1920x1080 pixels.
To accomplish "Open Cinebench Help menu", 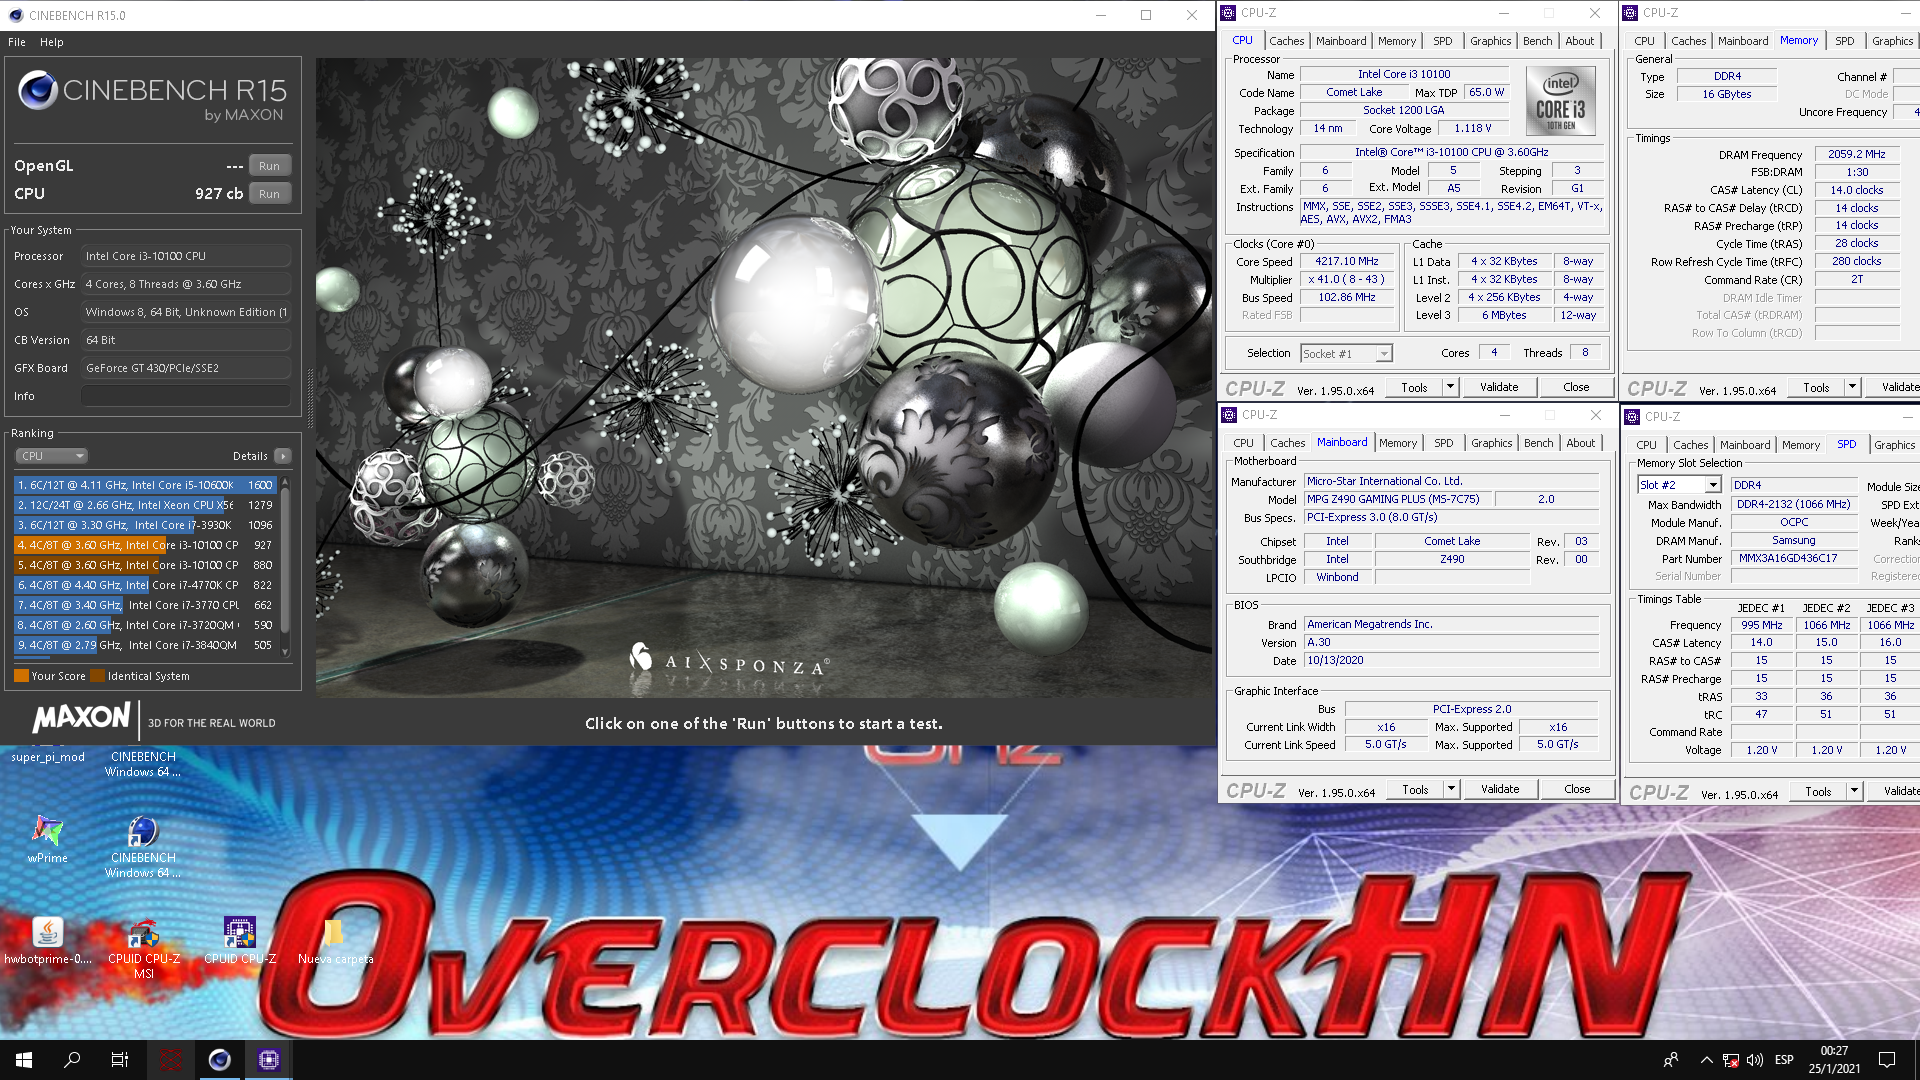I will point(52,42).
